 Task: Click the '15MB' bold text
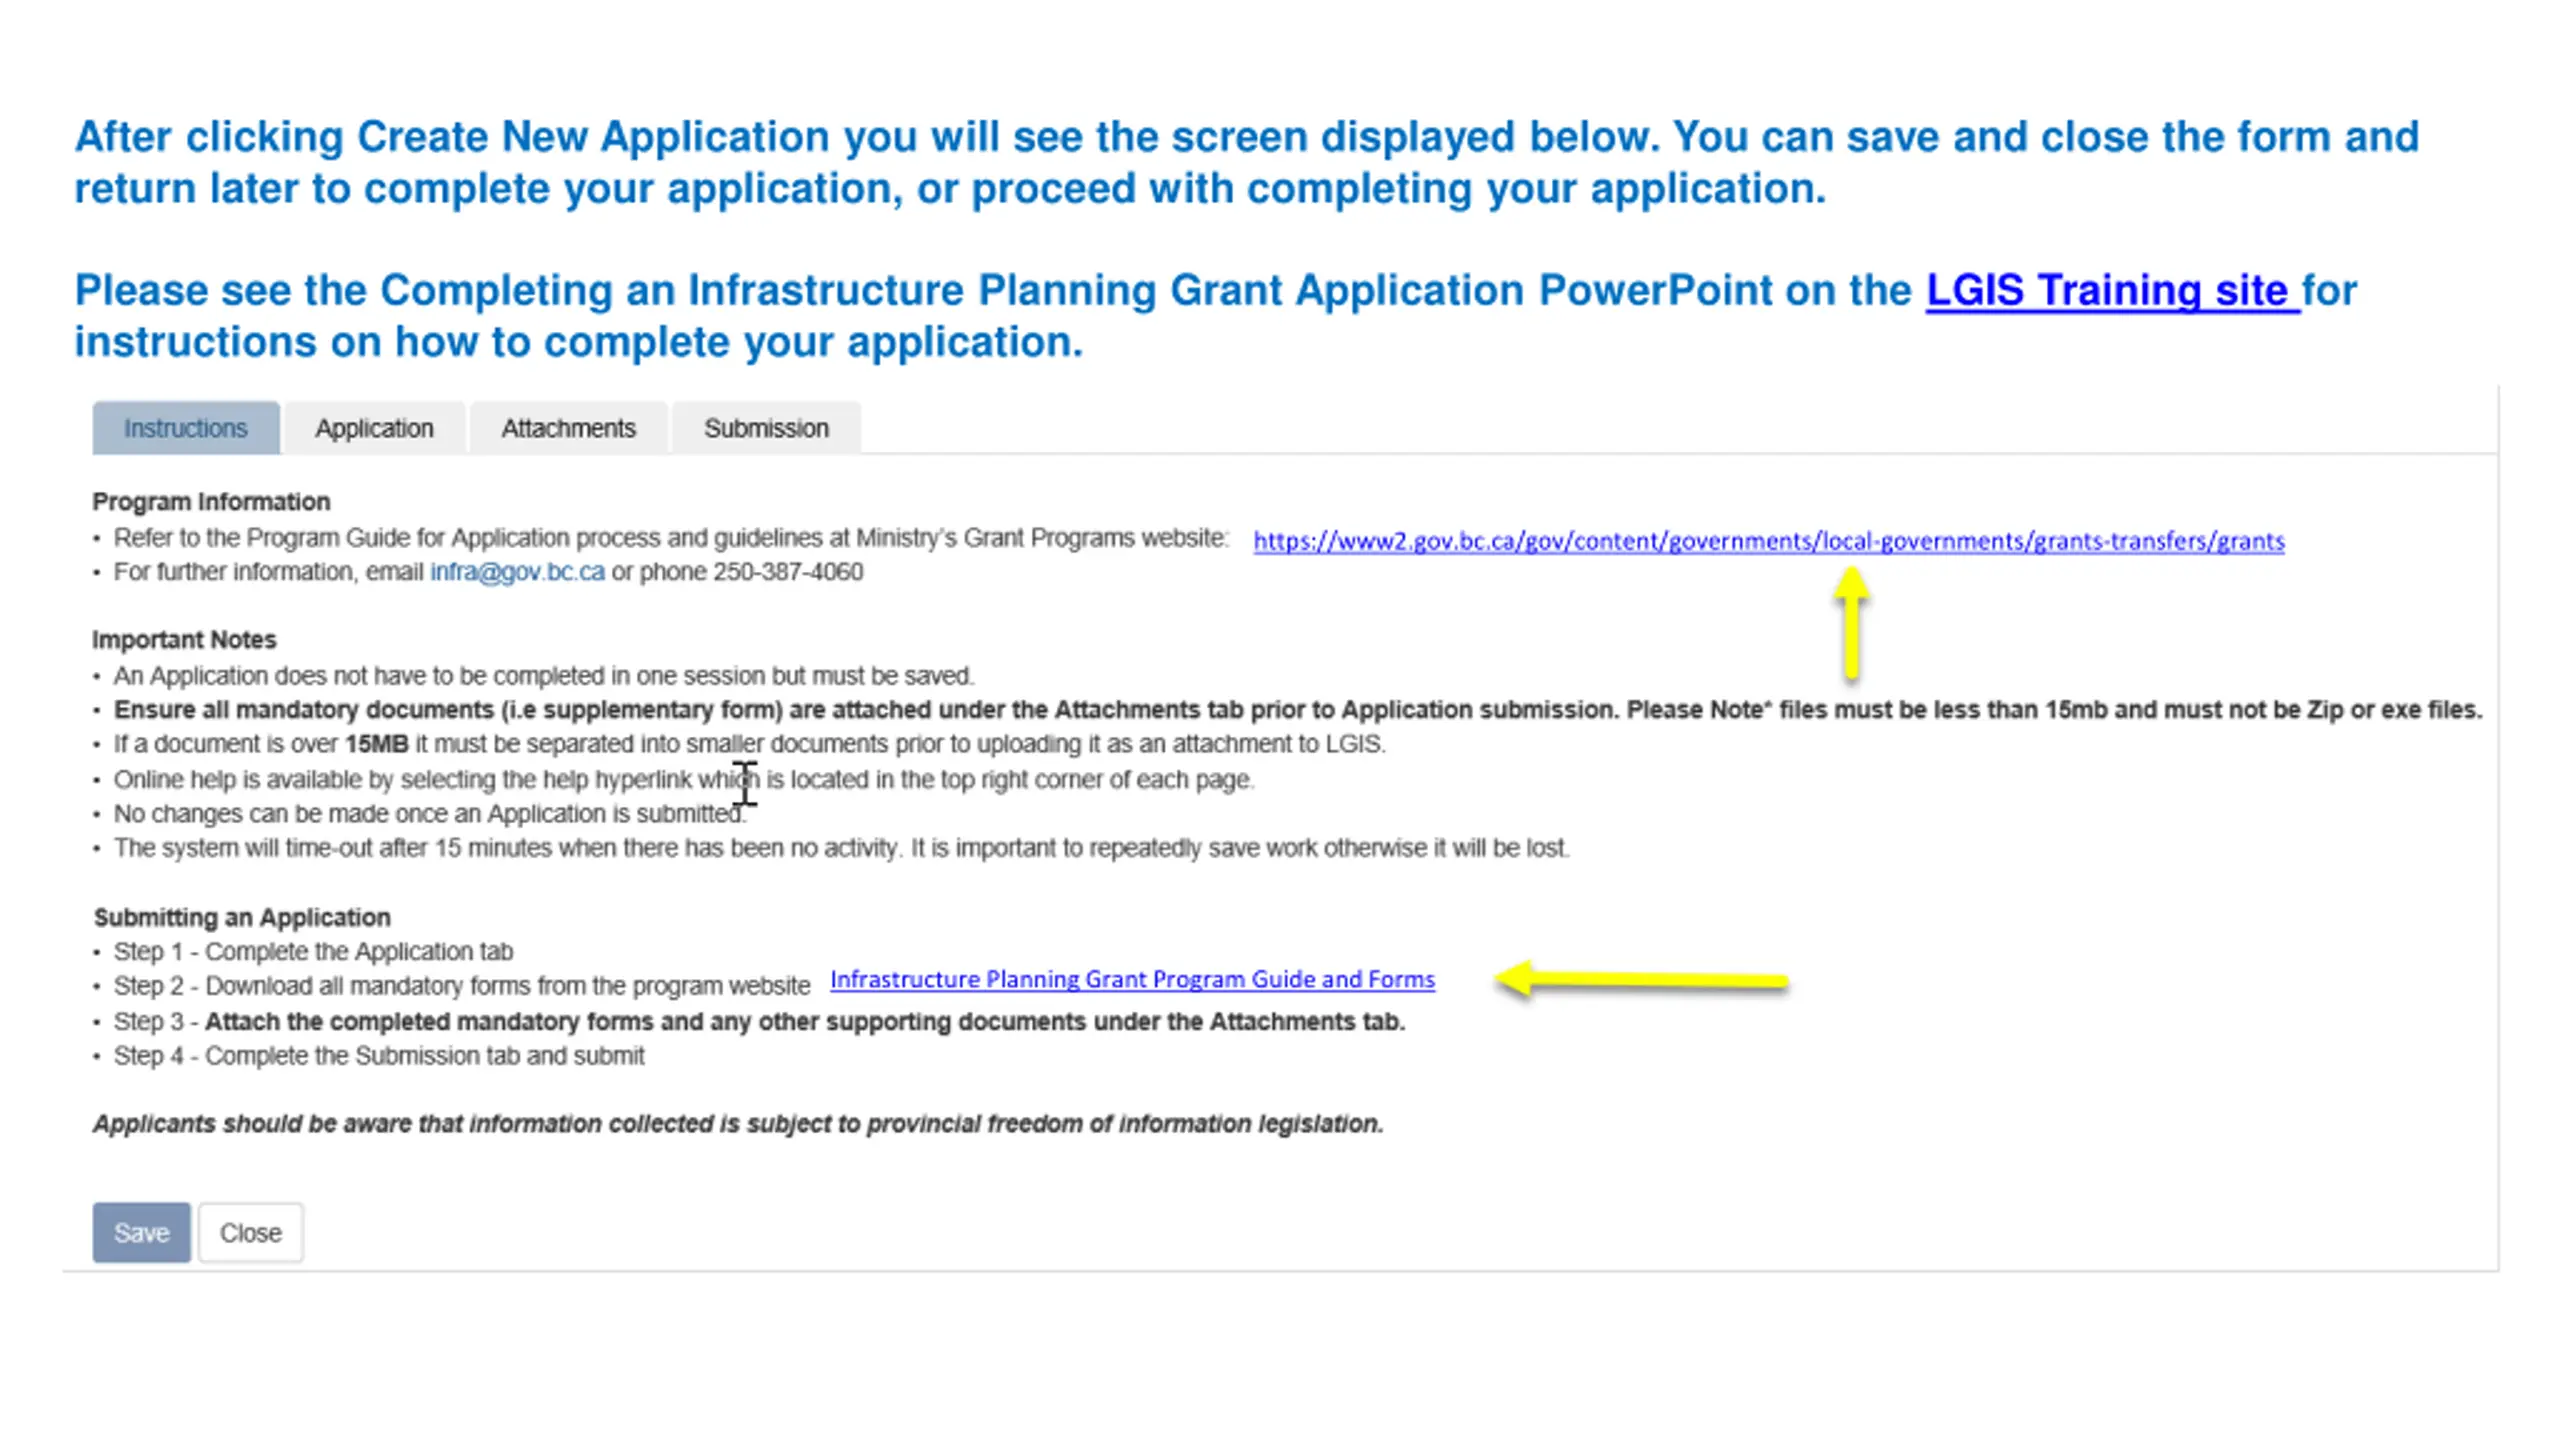click(x=376, y=744)
